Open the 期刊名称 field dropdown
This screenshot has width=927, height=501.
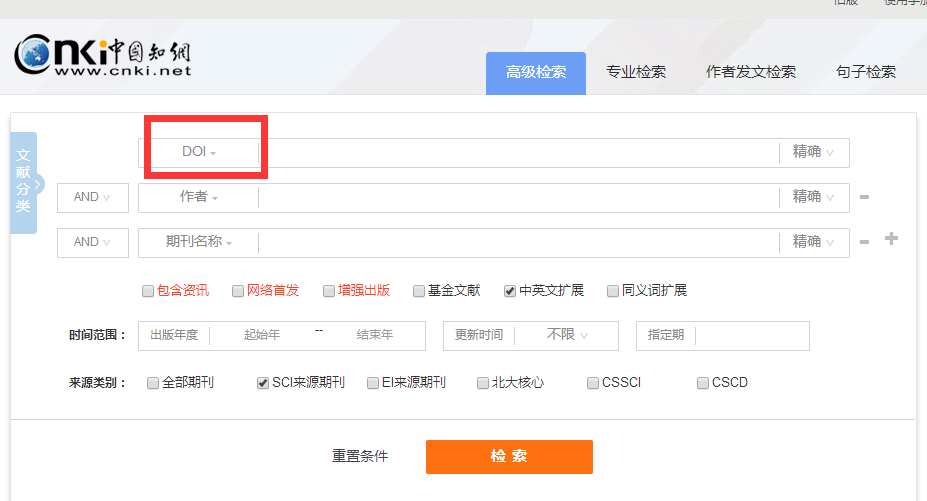(x=199, y=242)
